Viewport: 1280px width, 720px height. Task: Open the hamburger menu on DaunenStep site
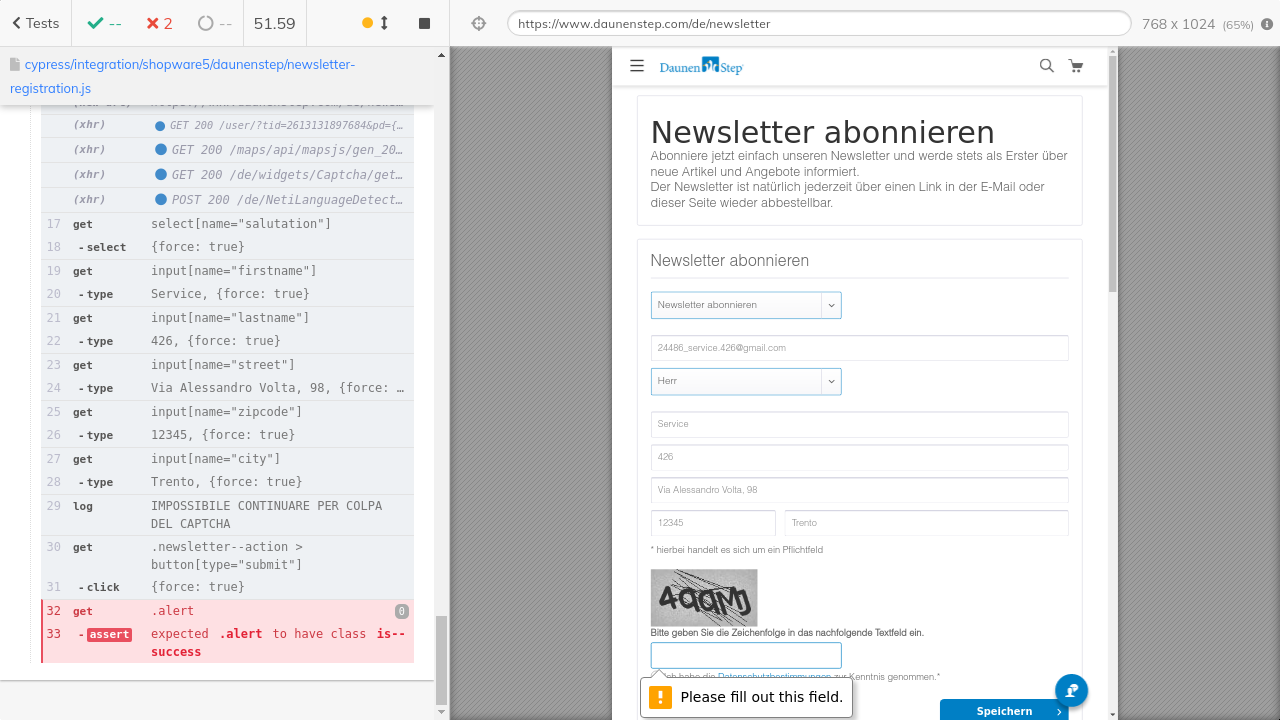637,66
